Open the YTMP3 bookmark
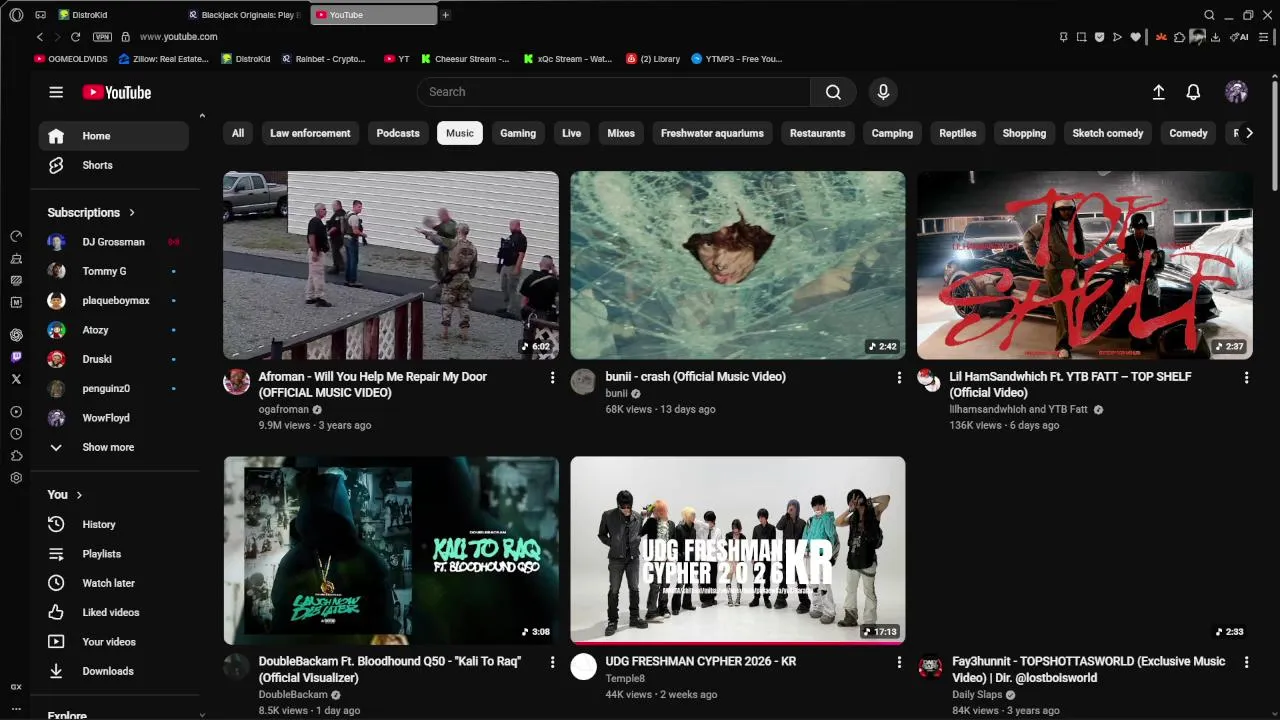Image resolution: width=1280 pixels, height=720 pixels. (737, 59)
